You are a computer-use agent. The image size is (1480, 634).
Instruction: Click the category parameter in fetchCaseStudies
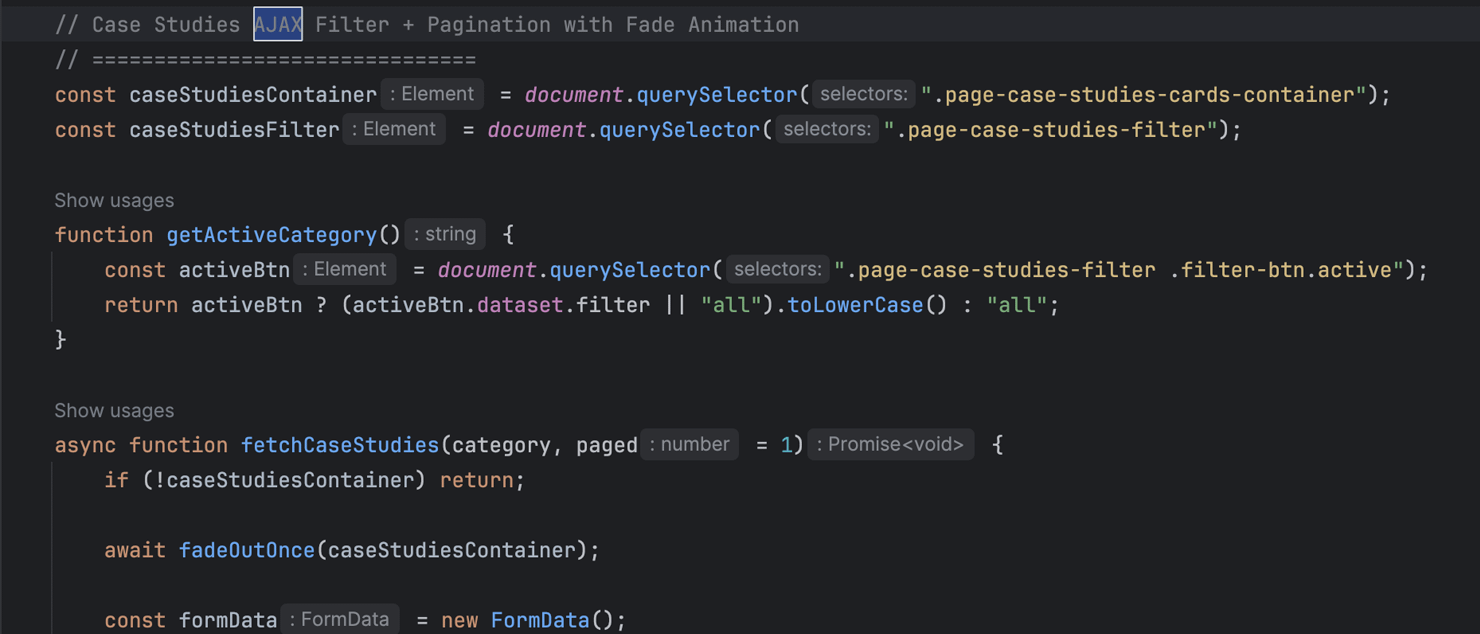click(501, 445)
